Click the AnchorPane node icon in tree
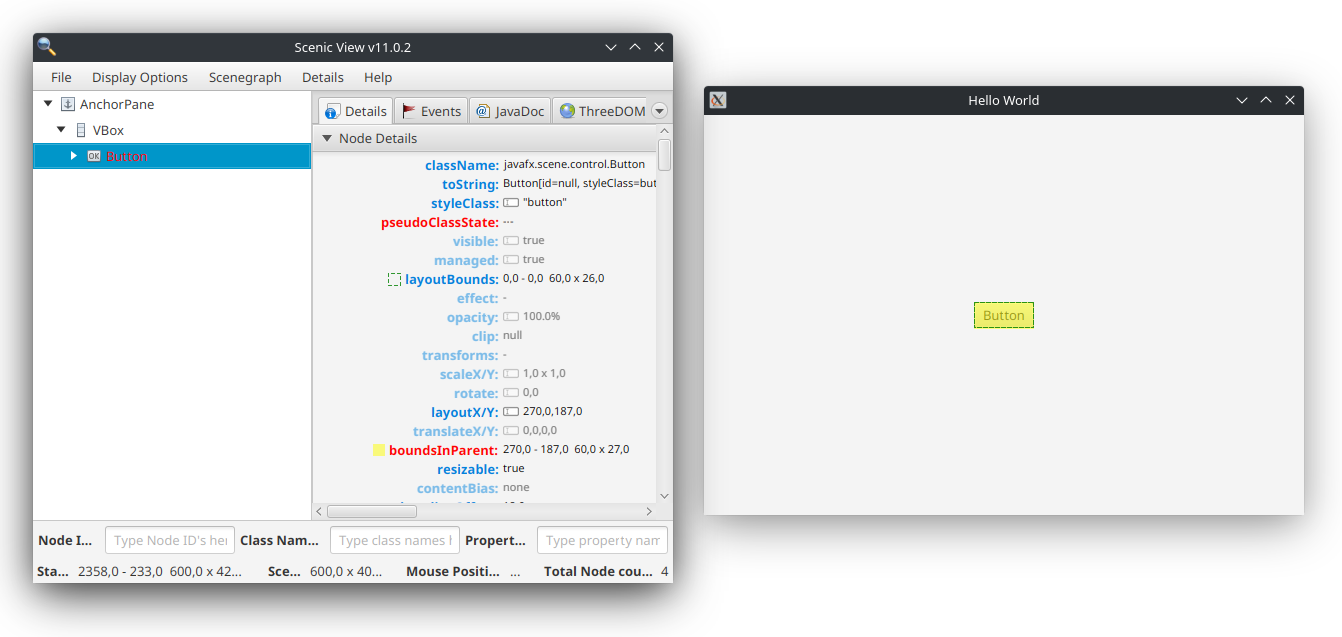This screenshot has width=1342, height=637. tap(68, 104)
